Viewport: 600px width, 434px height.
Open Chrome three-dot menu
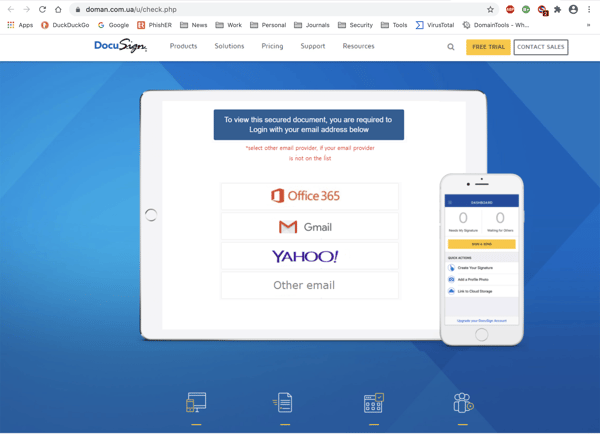click(x=589, y=9)
